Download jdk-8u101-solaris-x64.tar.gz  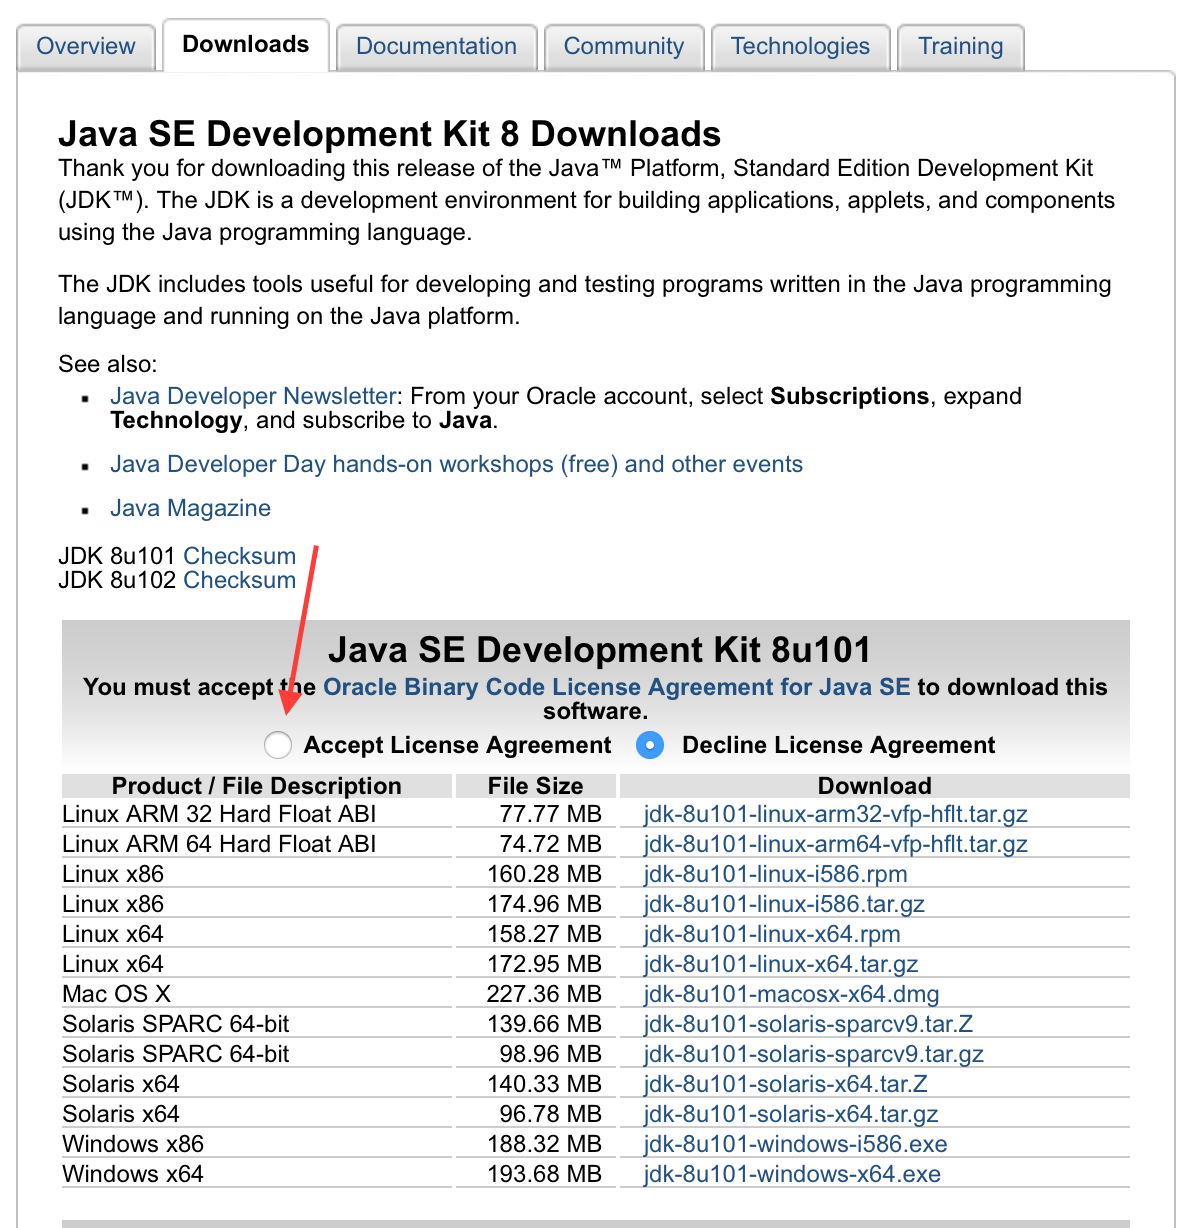(x=791, y=1114)
